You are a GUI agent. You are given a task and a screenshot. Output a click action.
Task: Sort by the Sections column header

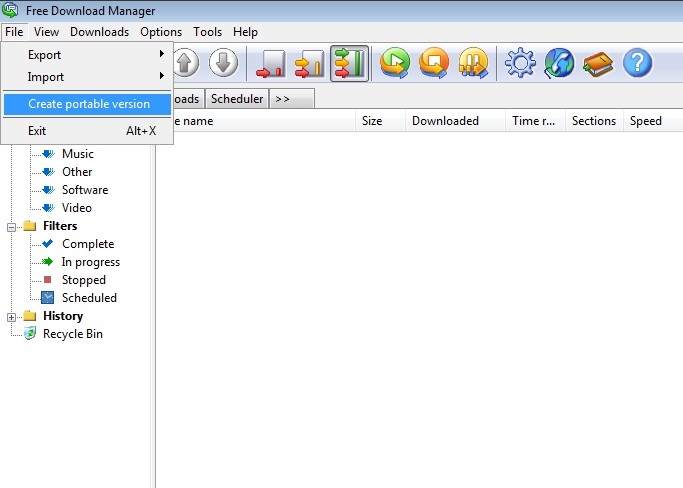[594, 121]
